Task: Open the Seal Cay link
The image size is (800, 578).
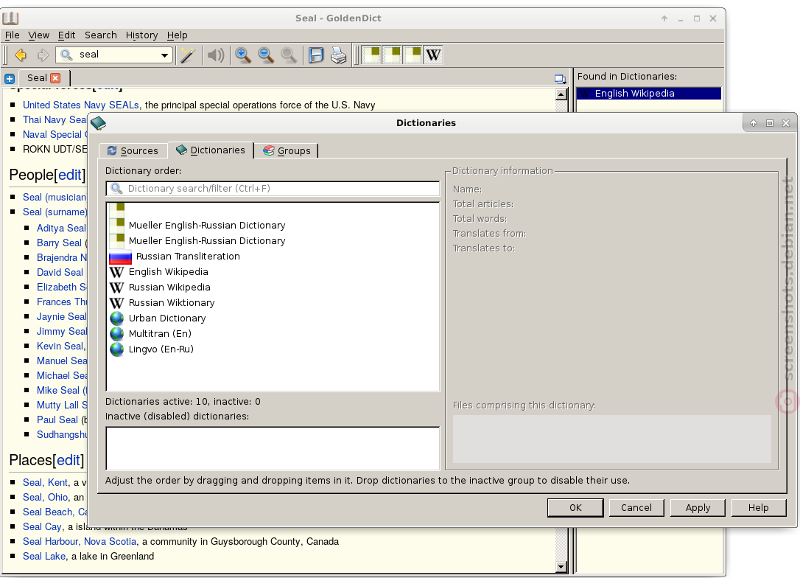Action: [x=42, y=527]
